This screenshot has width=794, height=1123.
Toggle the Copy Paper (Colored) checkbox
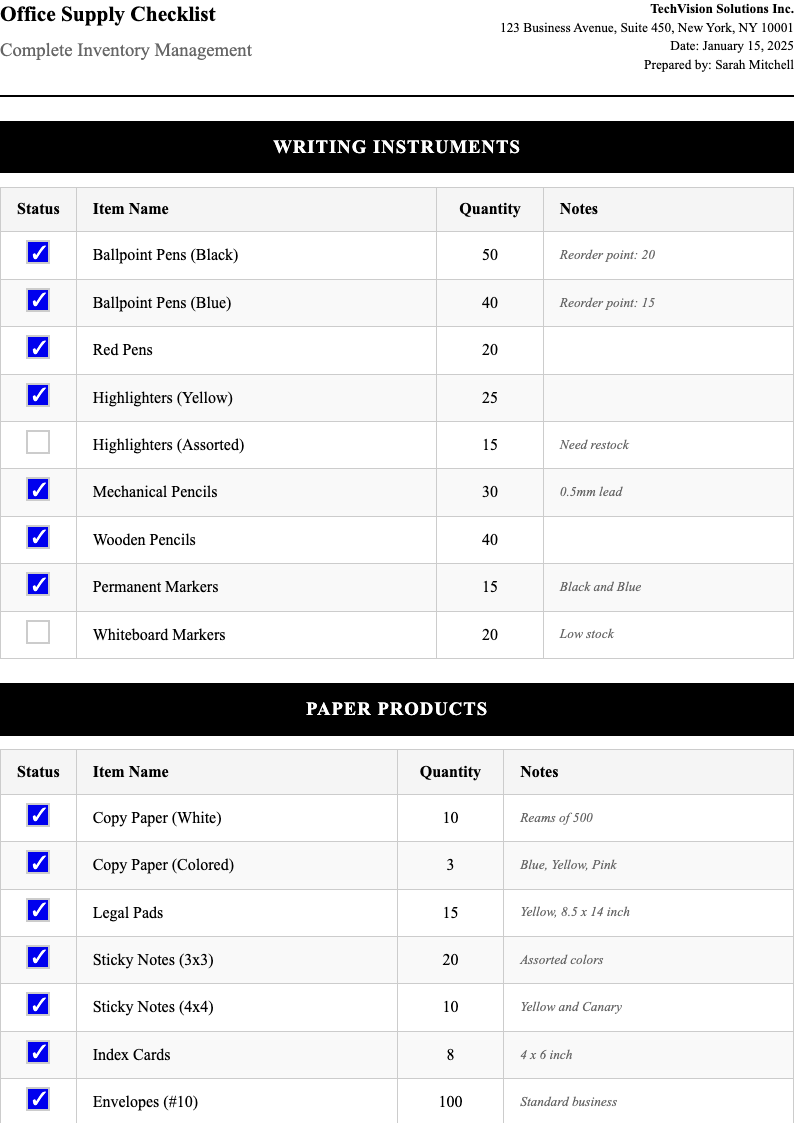pyautogui.click(x=38, y=862)
